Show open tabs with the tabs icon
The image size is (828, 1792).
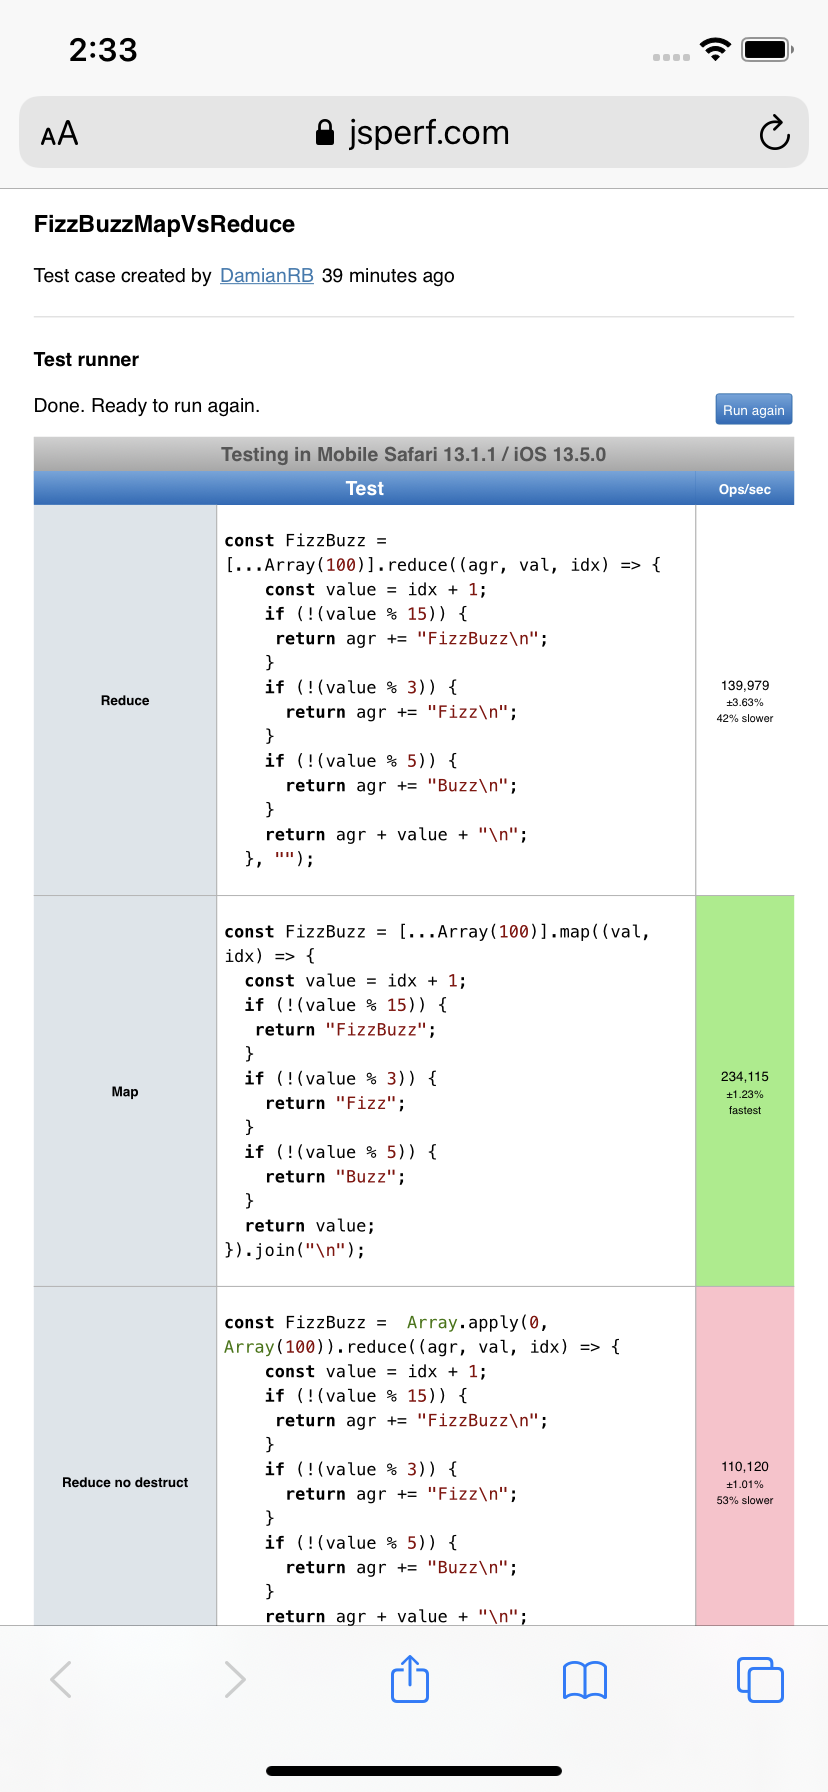point(760,1679)
